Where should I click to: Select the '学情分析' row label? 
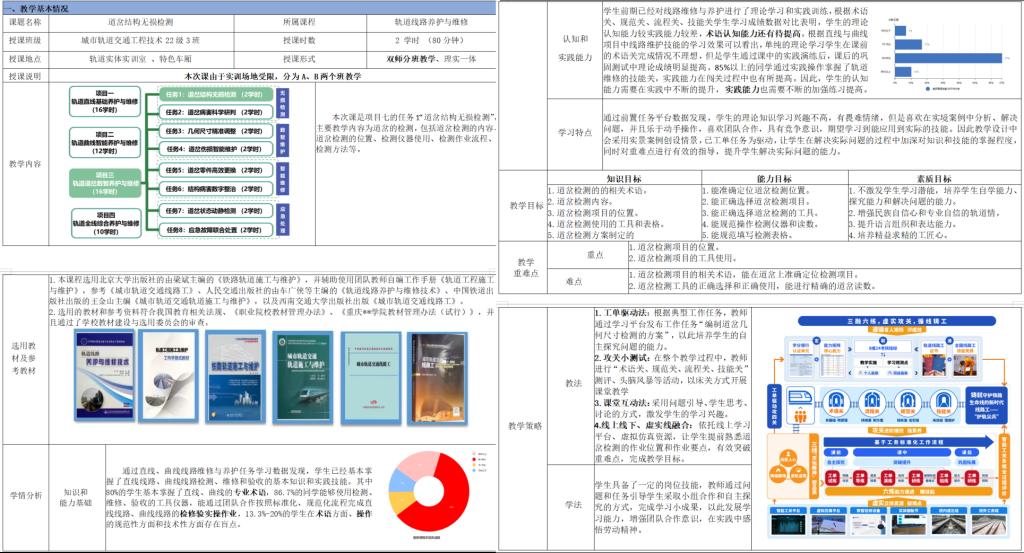25,496
